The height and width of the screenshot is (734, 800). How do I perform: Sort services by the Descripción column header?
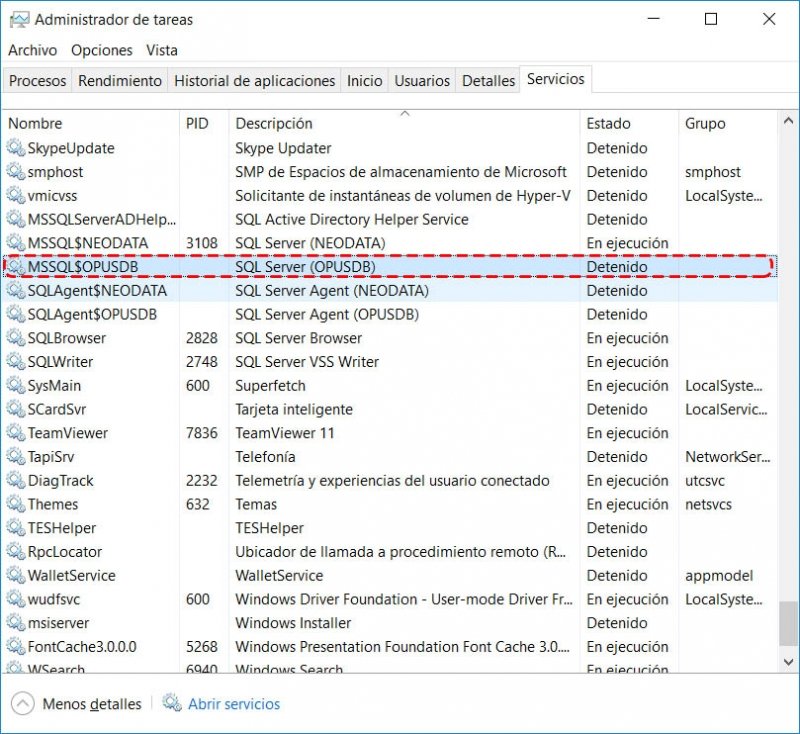(273, 124)
